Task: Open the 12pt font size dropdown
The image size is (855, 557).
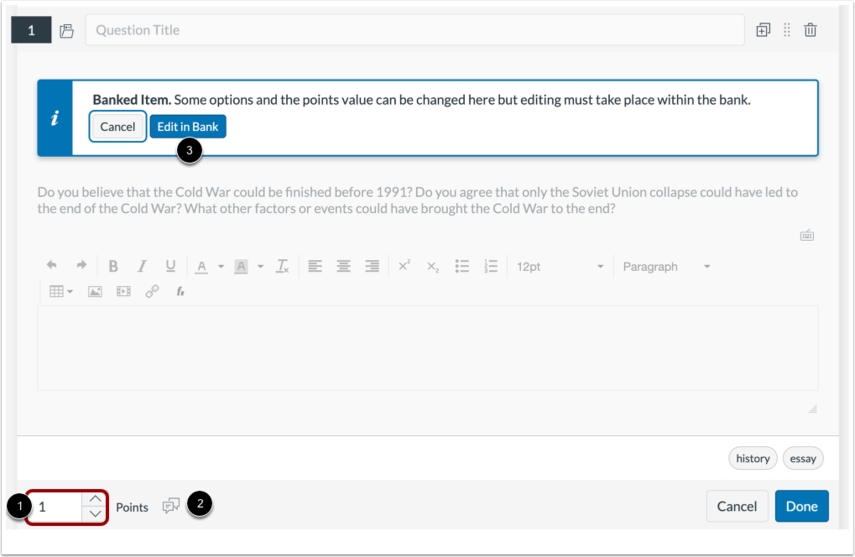Action: [560, 267]
